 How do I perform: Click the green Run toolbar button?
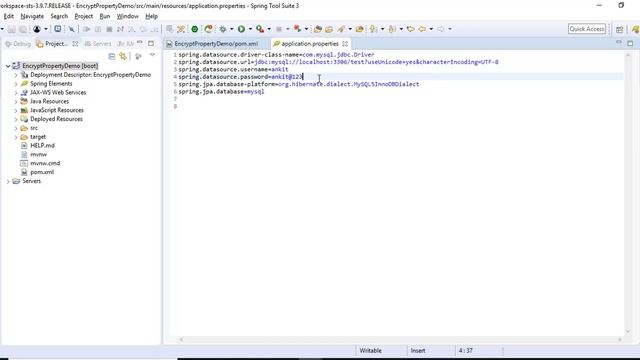241,29
